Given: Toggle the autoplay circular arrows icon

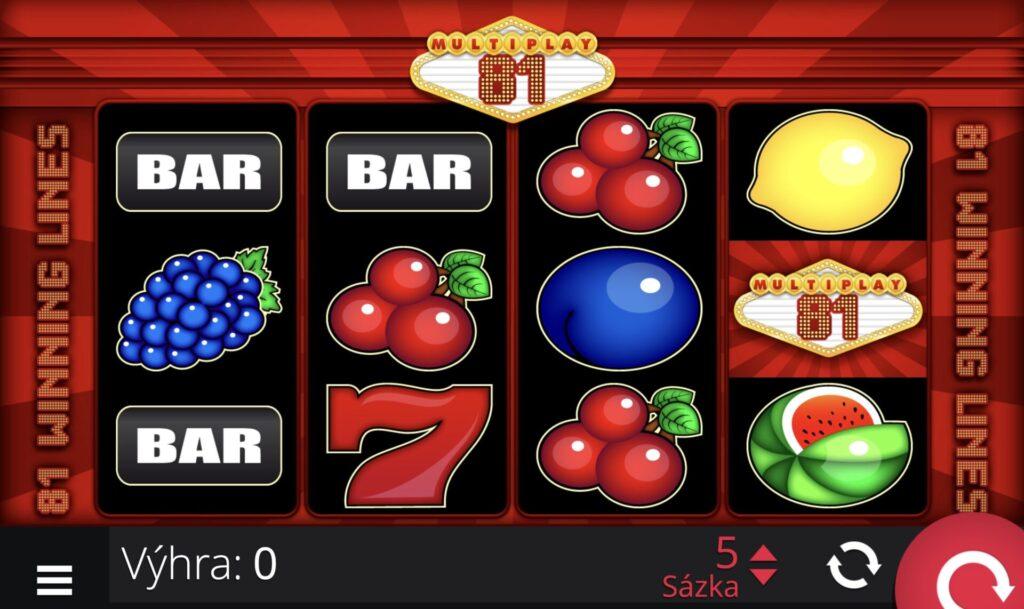Looking at the screenshot, I should 854,565.
